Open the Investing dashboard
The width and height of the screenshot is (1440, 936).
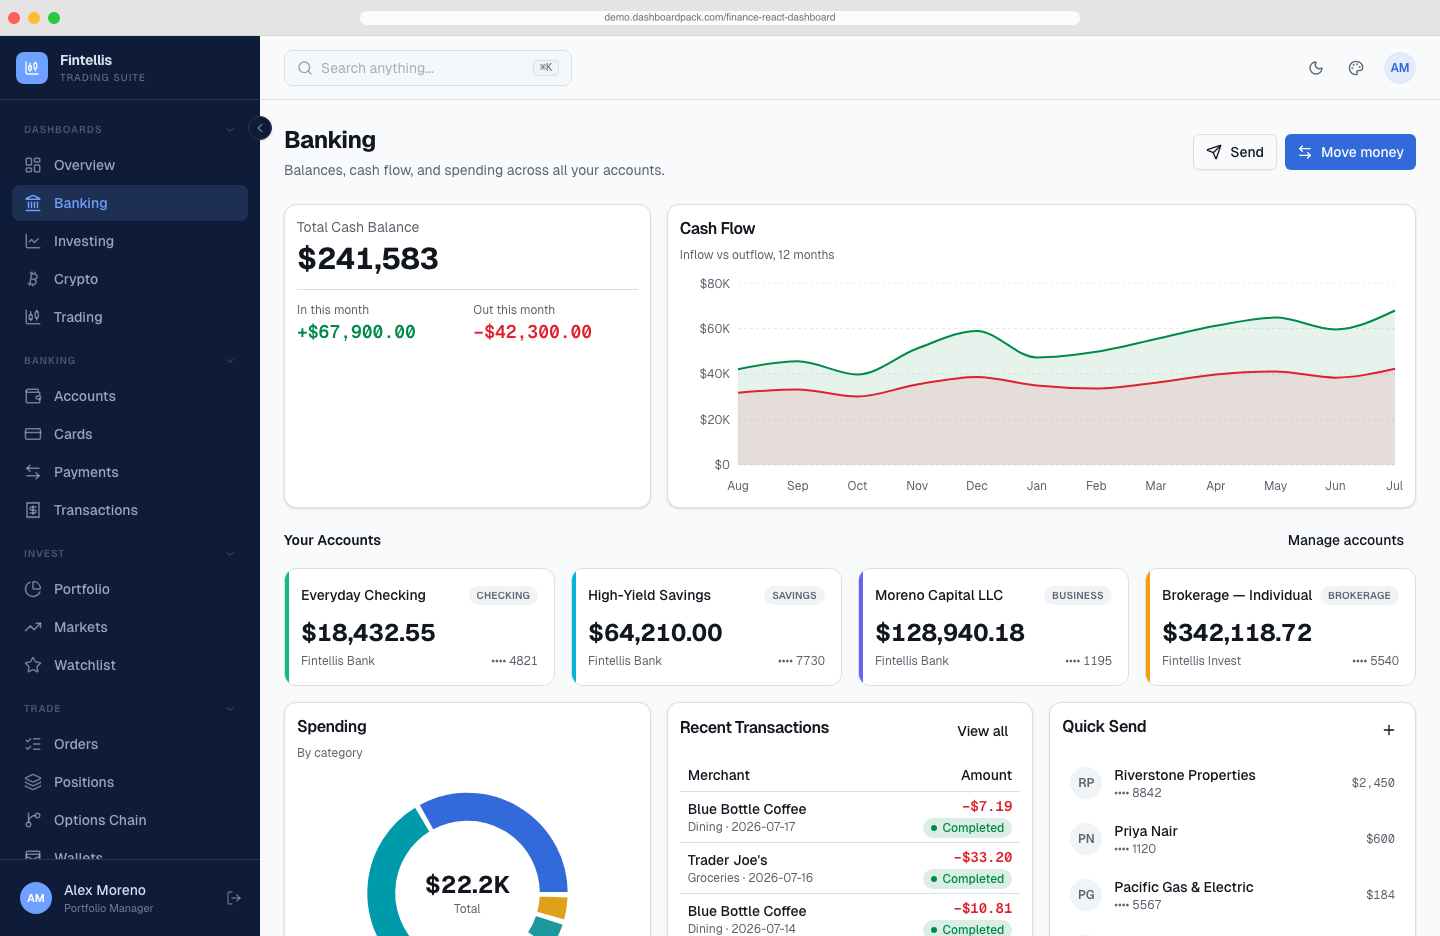coord(130,241)
